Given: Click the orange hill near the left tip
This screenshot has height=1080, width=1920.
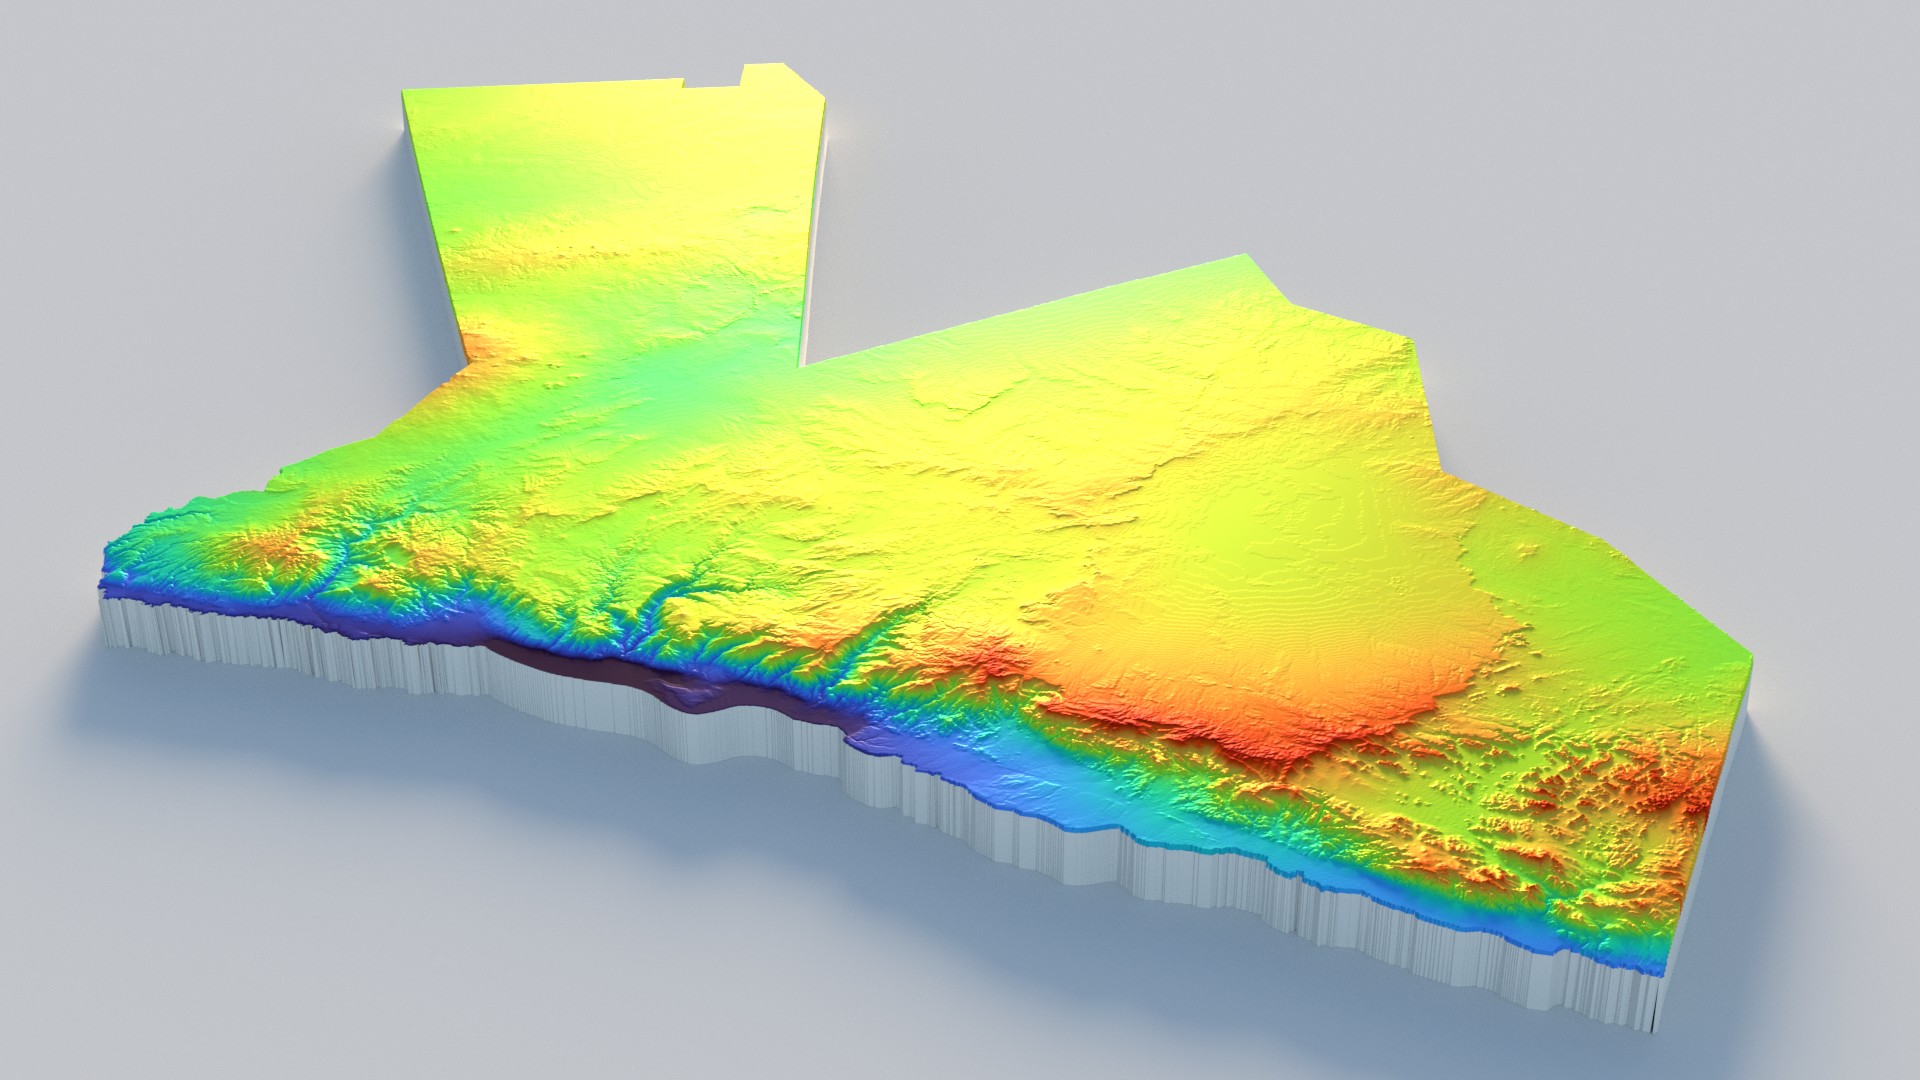Looking at the screenshot, I should (275, 548).
